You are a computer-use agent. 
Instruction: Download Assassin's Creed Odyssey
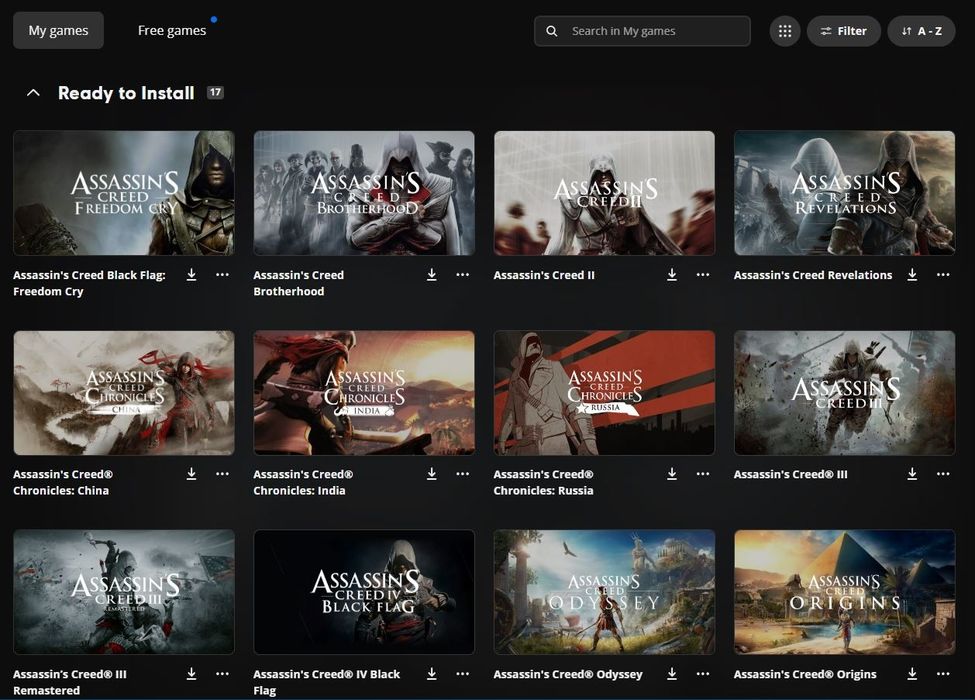pos(672,673)
